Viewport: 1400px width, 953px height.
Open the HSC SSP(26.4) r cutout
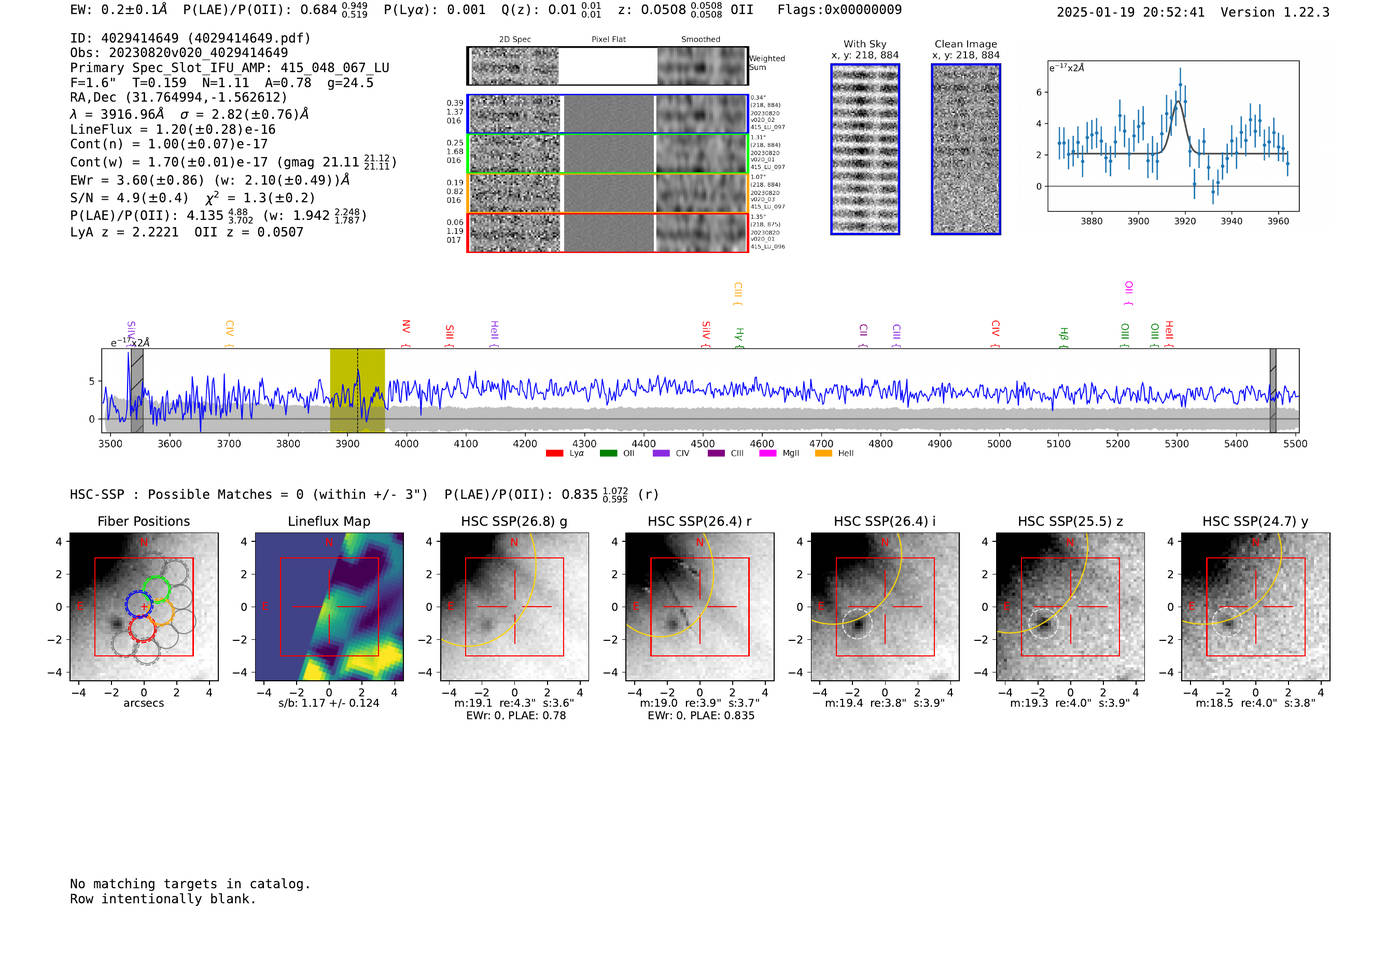700,606
